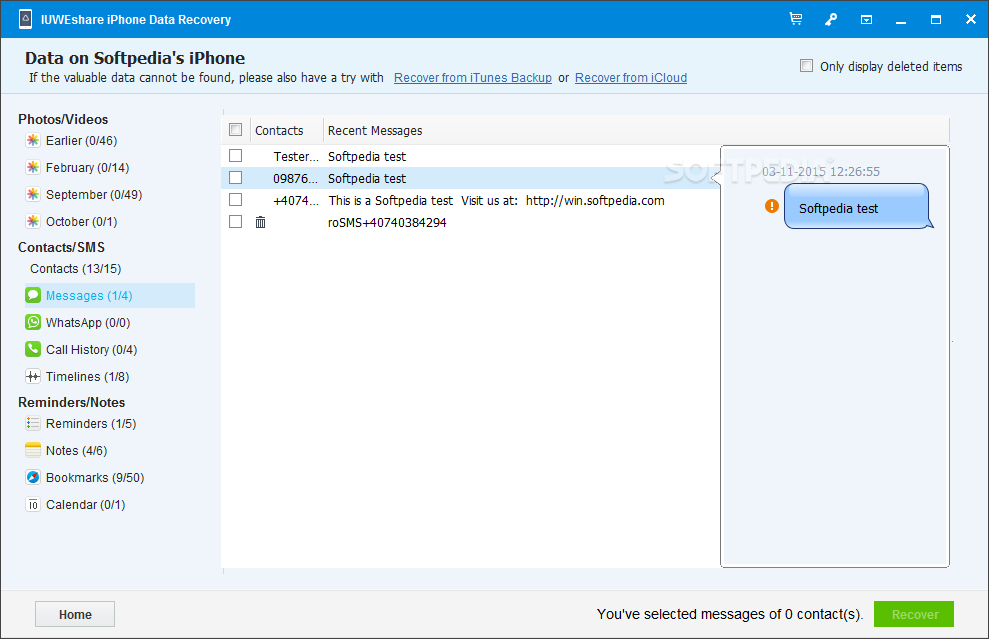Open October (0/1) photos category
989x639 pixels.
[x=81, y=222]
